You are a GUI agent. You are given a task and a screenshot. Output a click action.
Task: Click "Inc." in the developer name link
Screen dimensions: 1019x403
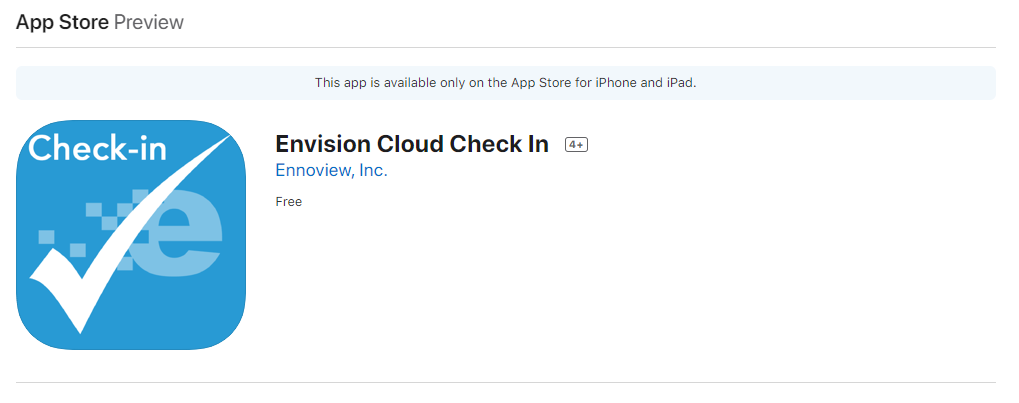pos(374,171)
